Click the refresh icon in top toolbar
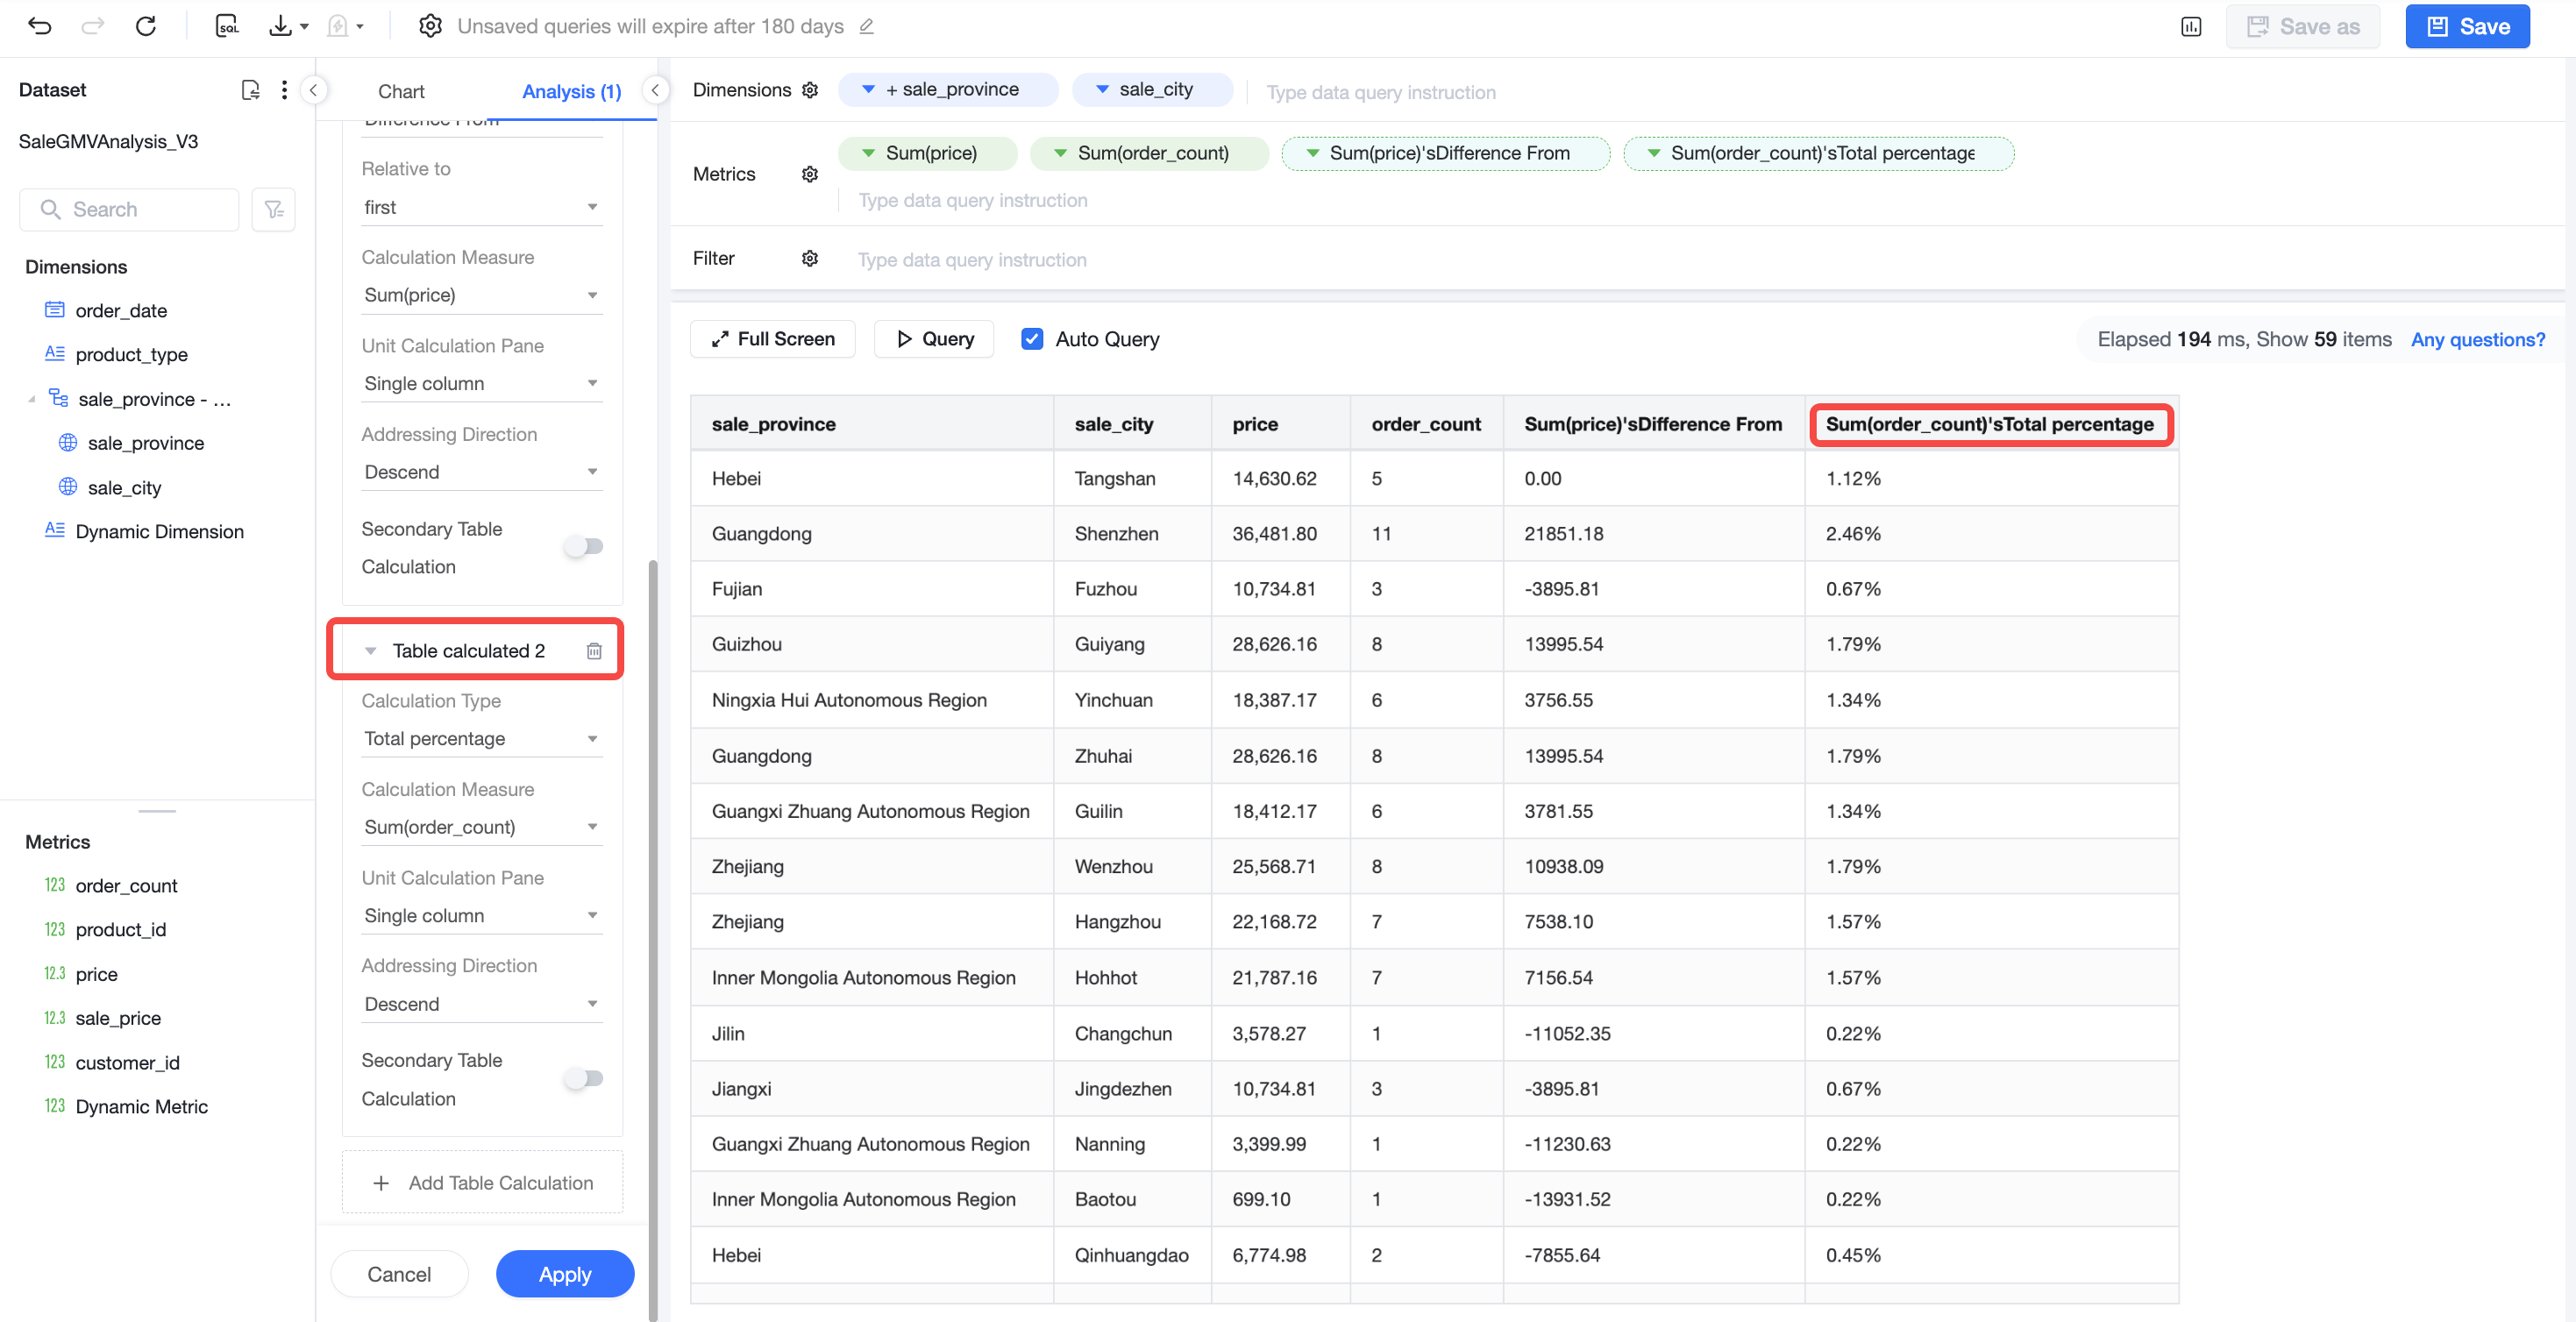The image size is (2576, 1322). point(146,26)
